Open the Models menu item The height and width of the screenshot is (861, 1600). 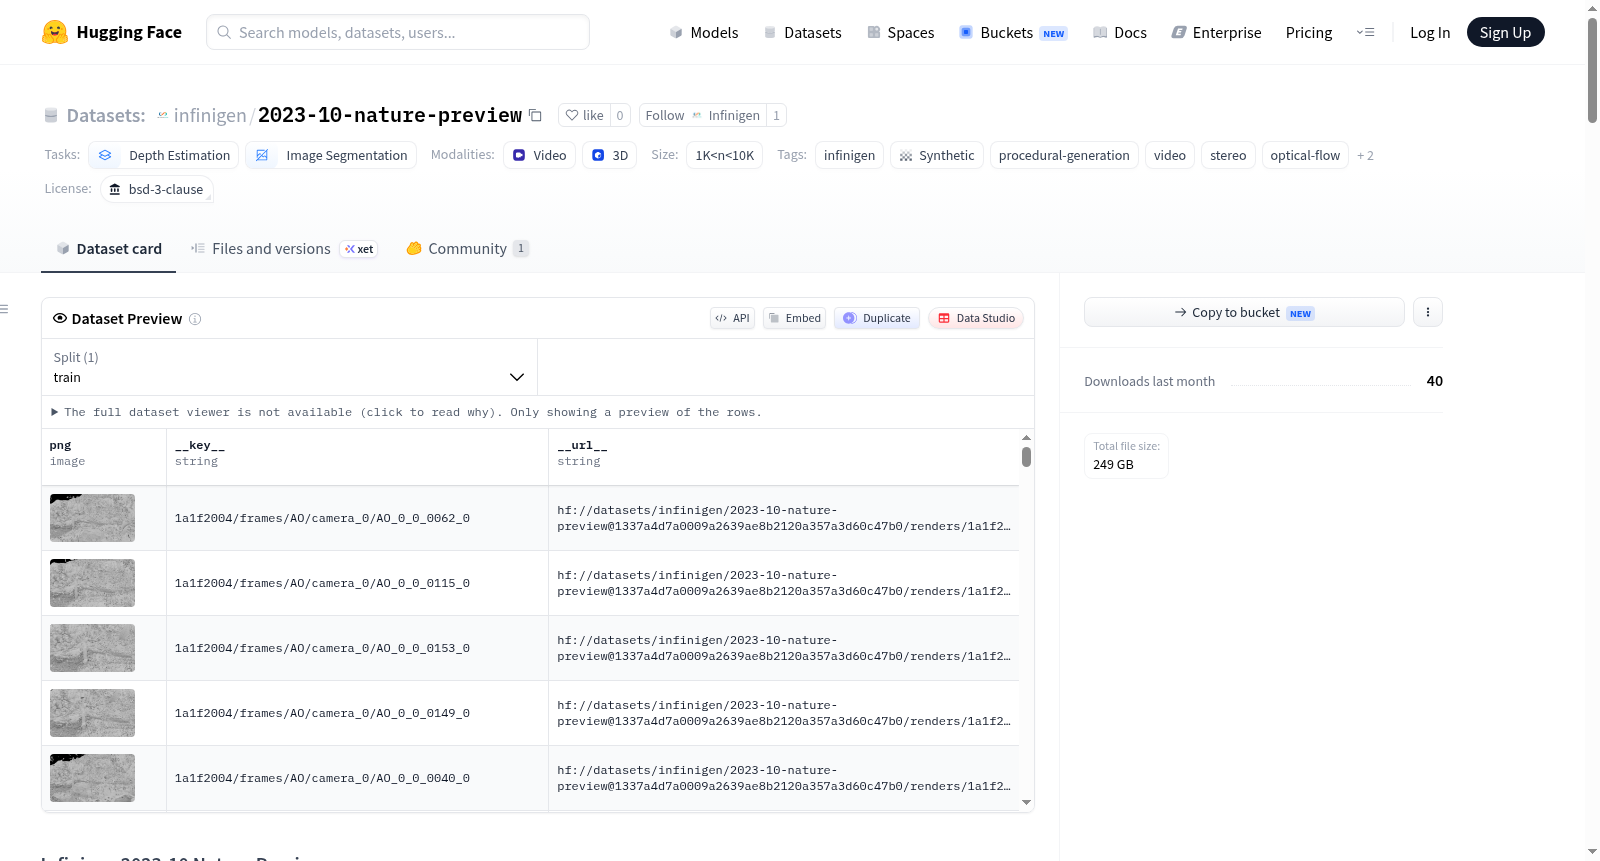704,32
